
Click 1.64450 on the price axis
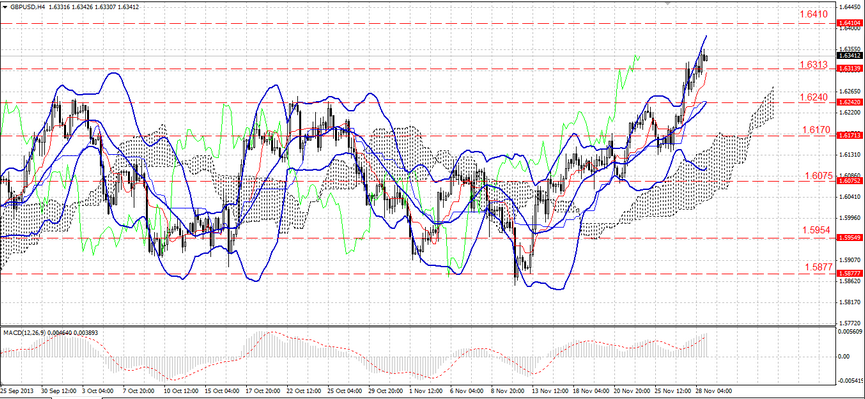point(850,7)
